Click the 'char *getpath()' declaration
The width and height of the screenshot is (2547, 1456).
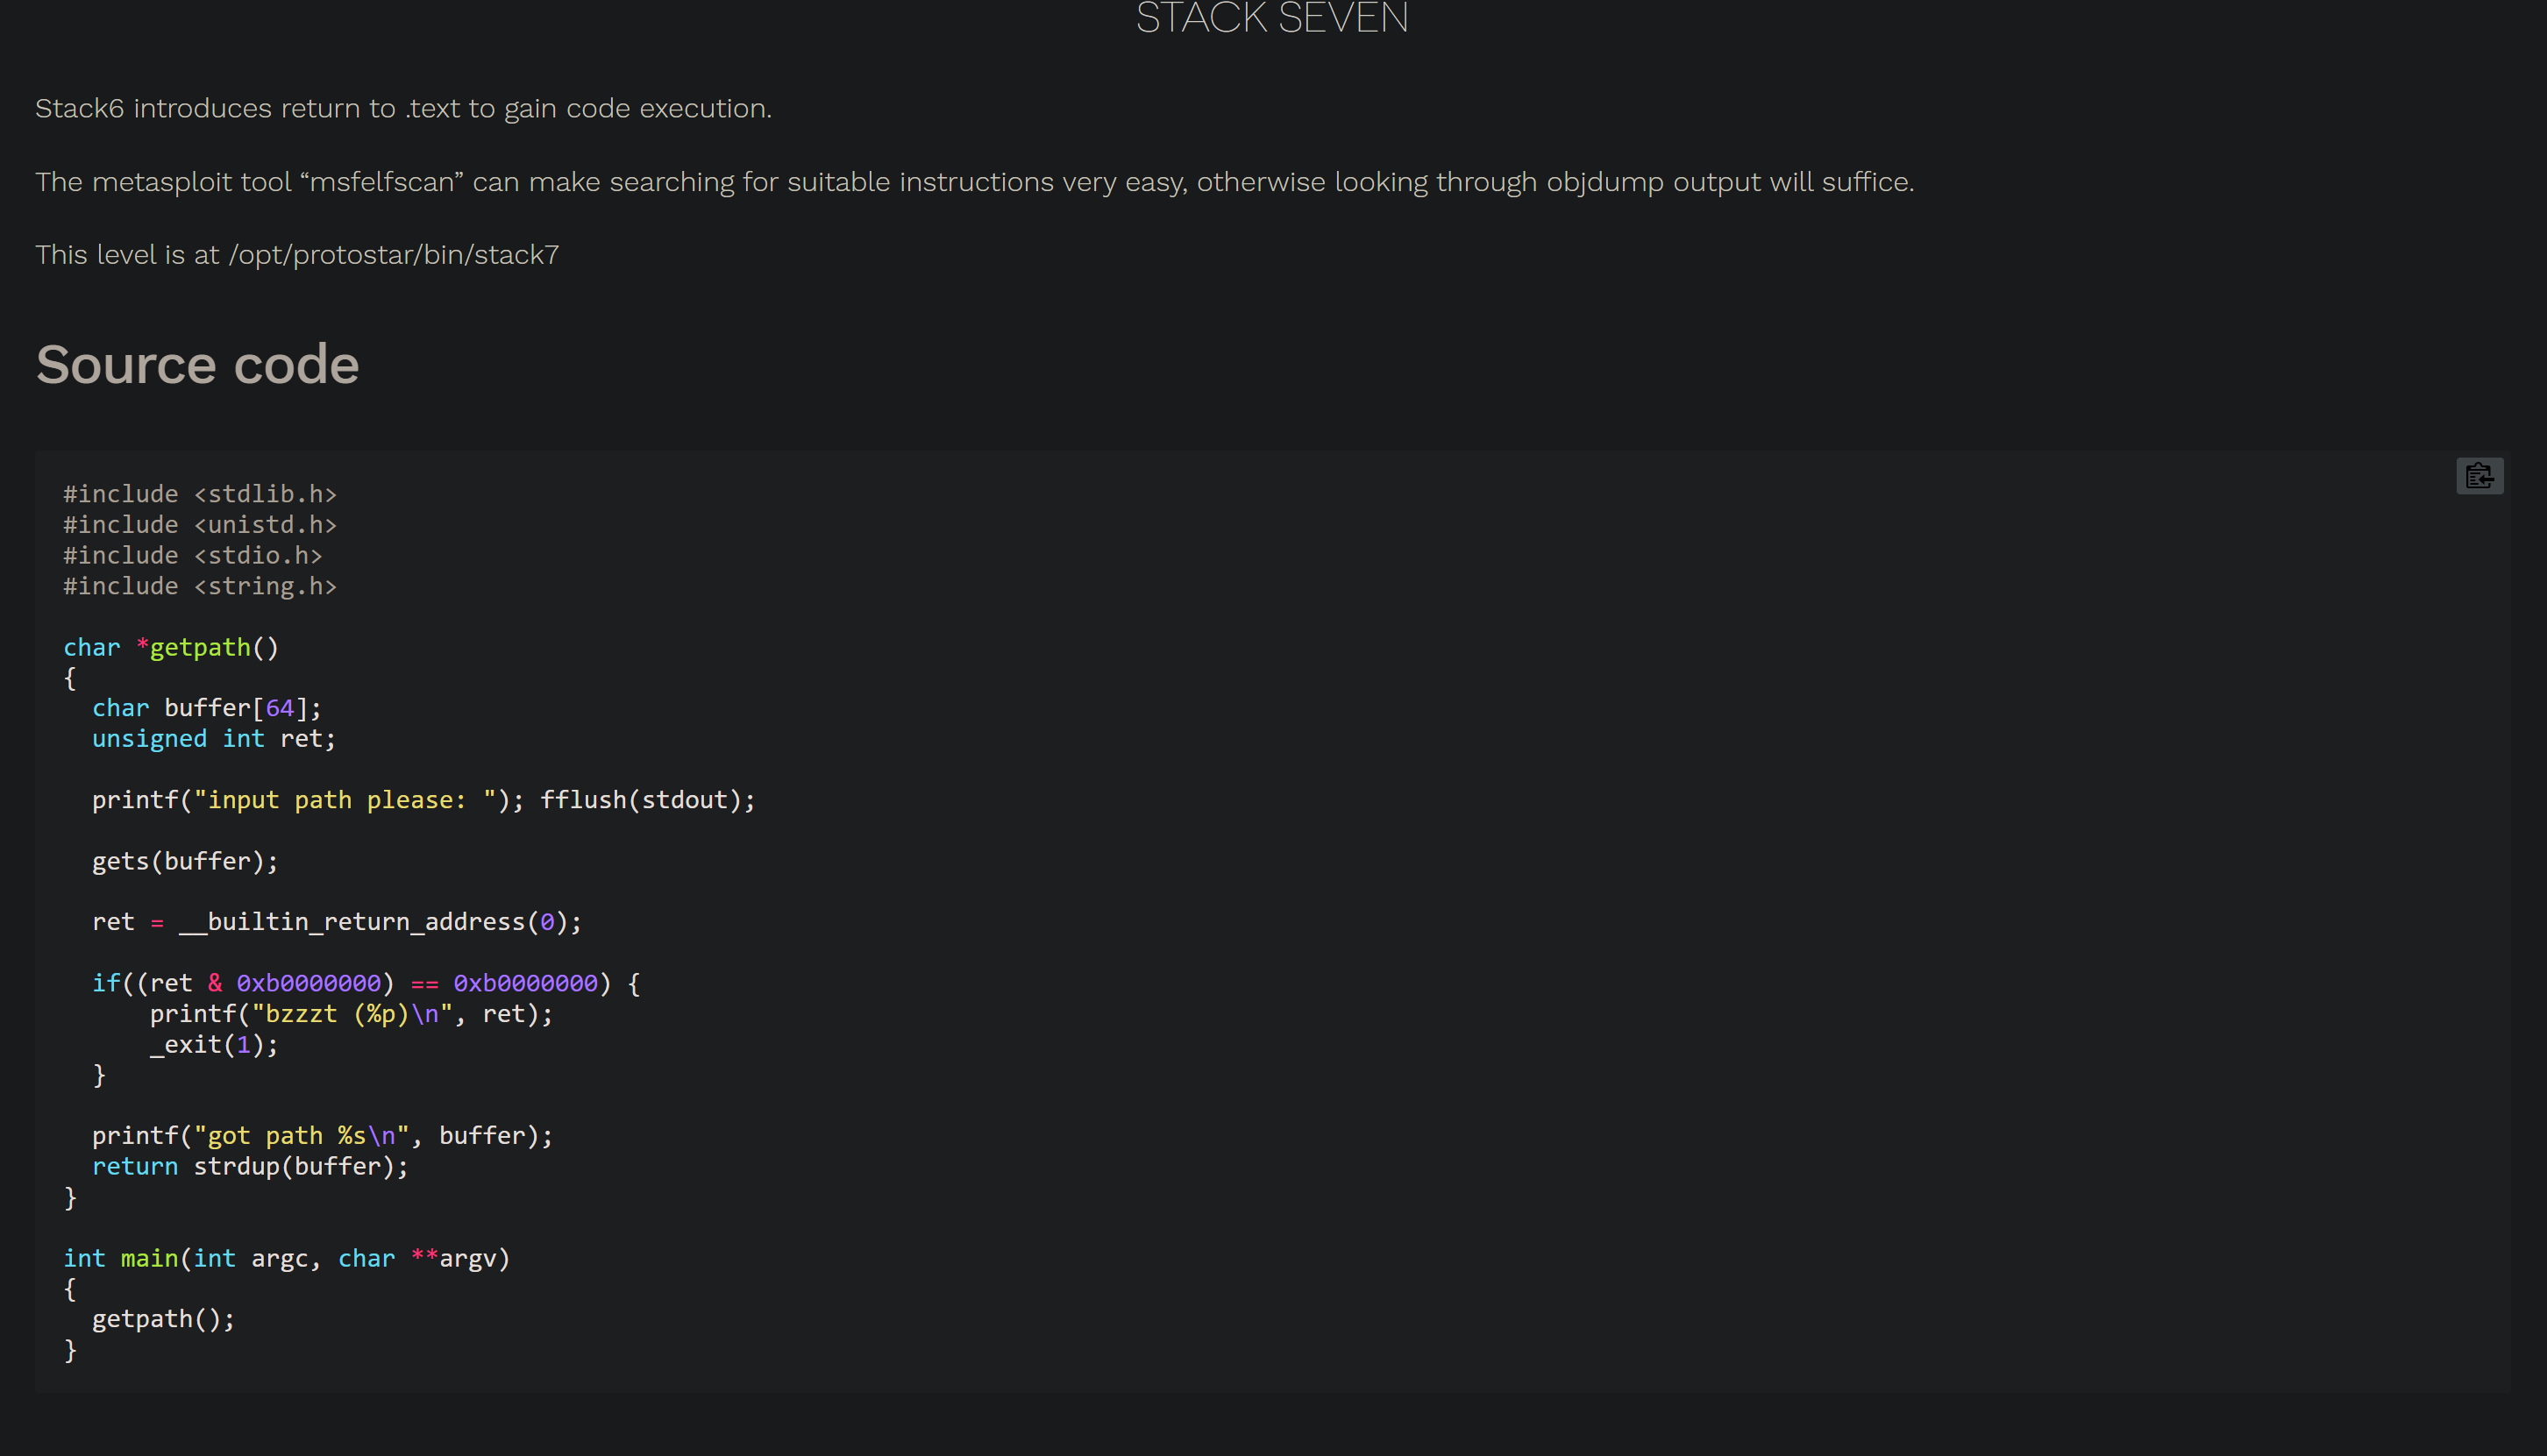[x=171, y=647]
